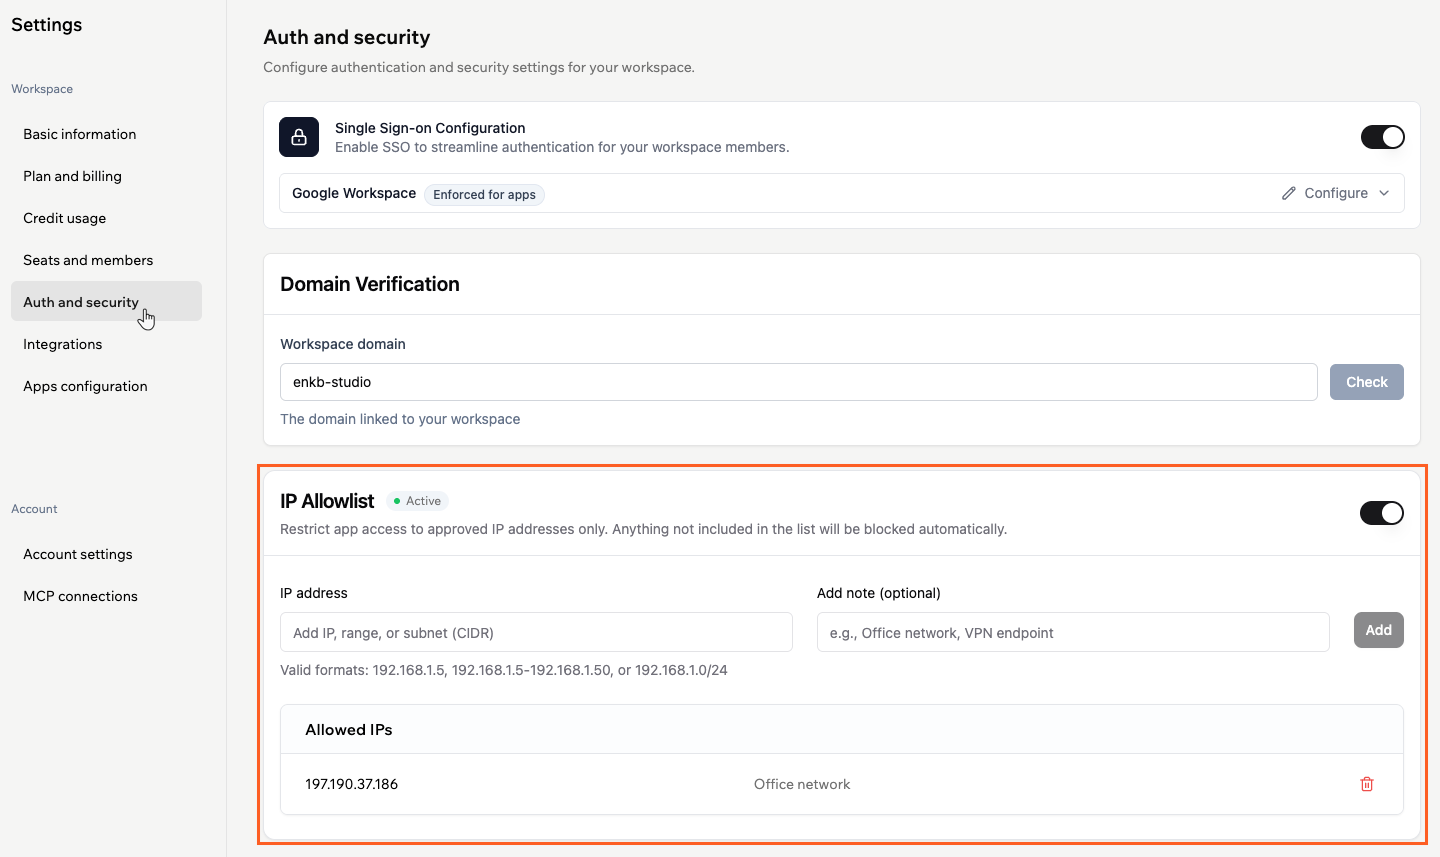Open Plan and billing settings
Viewport: 1440px width, 857px height.
coord(72,176)
